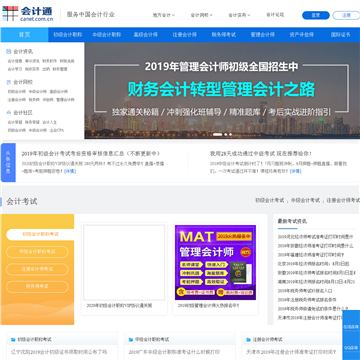Image resolution: width=360 pixels, height=360 pixels.
Task: Click 最新考试资讯 heading
Action: point(292,221)
